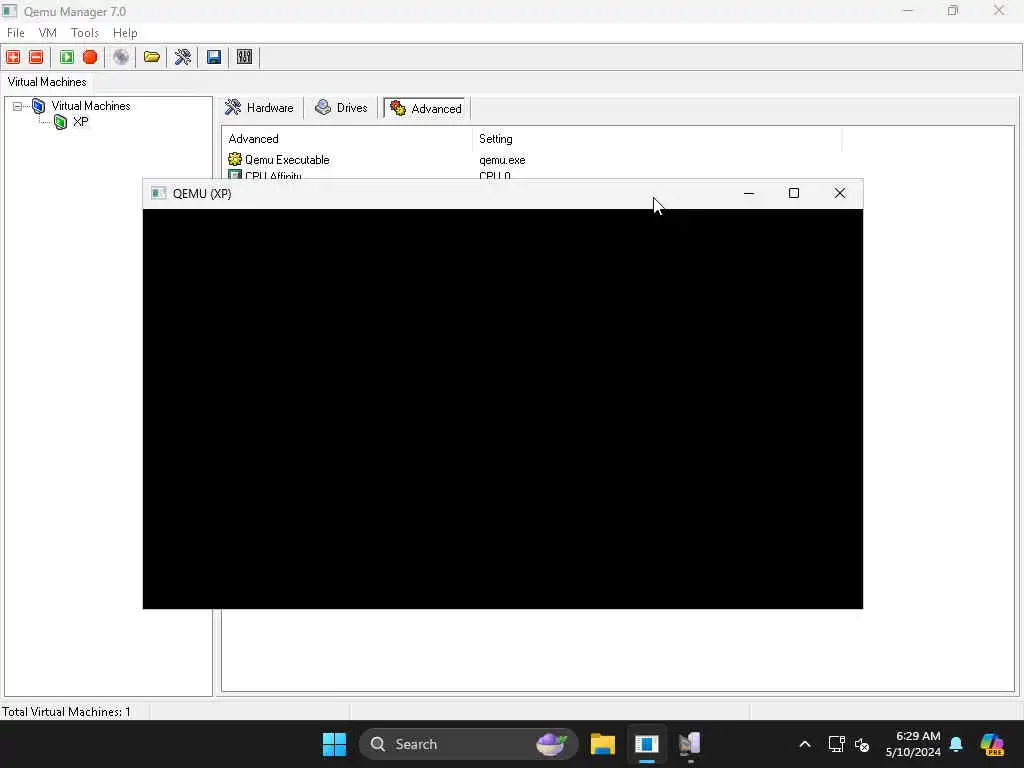Collapse the Virtual Machines tree node

coord(18,106)
